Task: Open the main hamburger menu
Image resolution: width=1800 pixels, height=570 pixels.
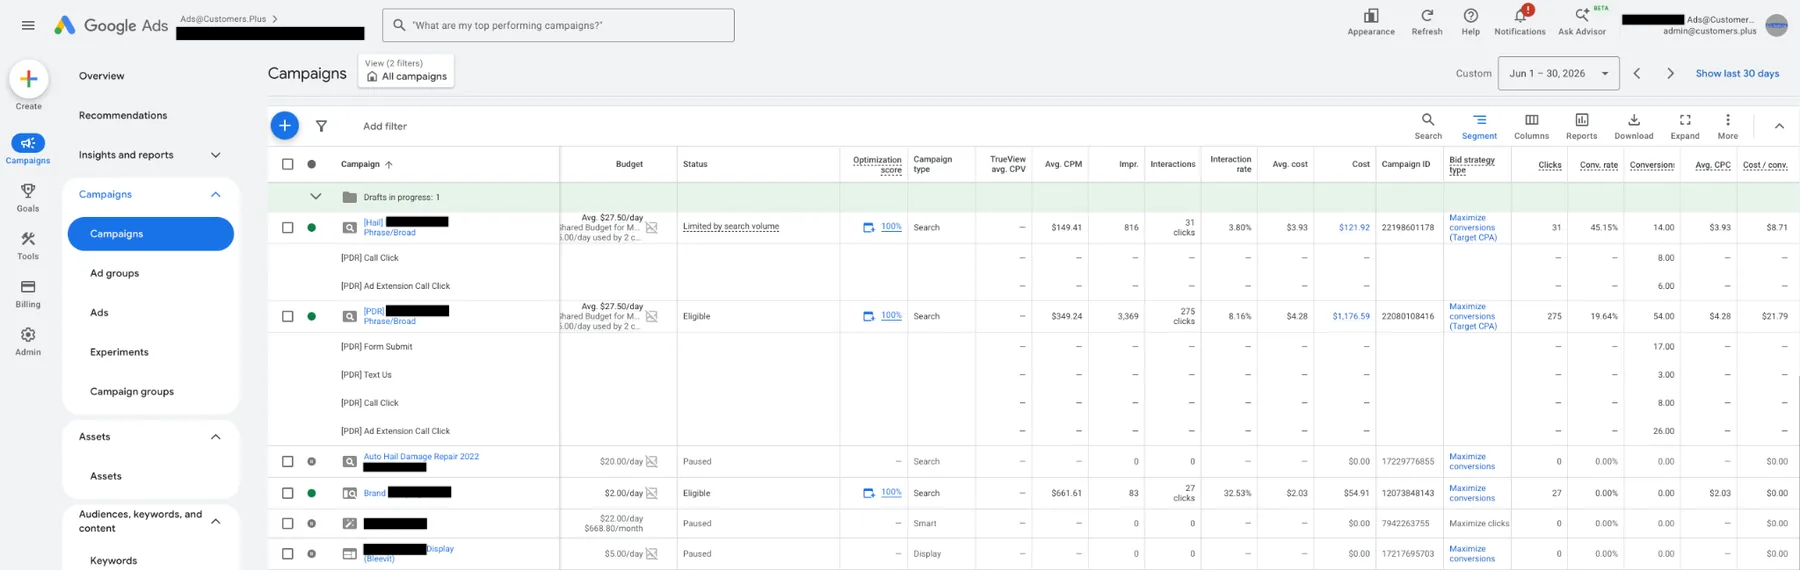Action: click(x=28, y=25)
